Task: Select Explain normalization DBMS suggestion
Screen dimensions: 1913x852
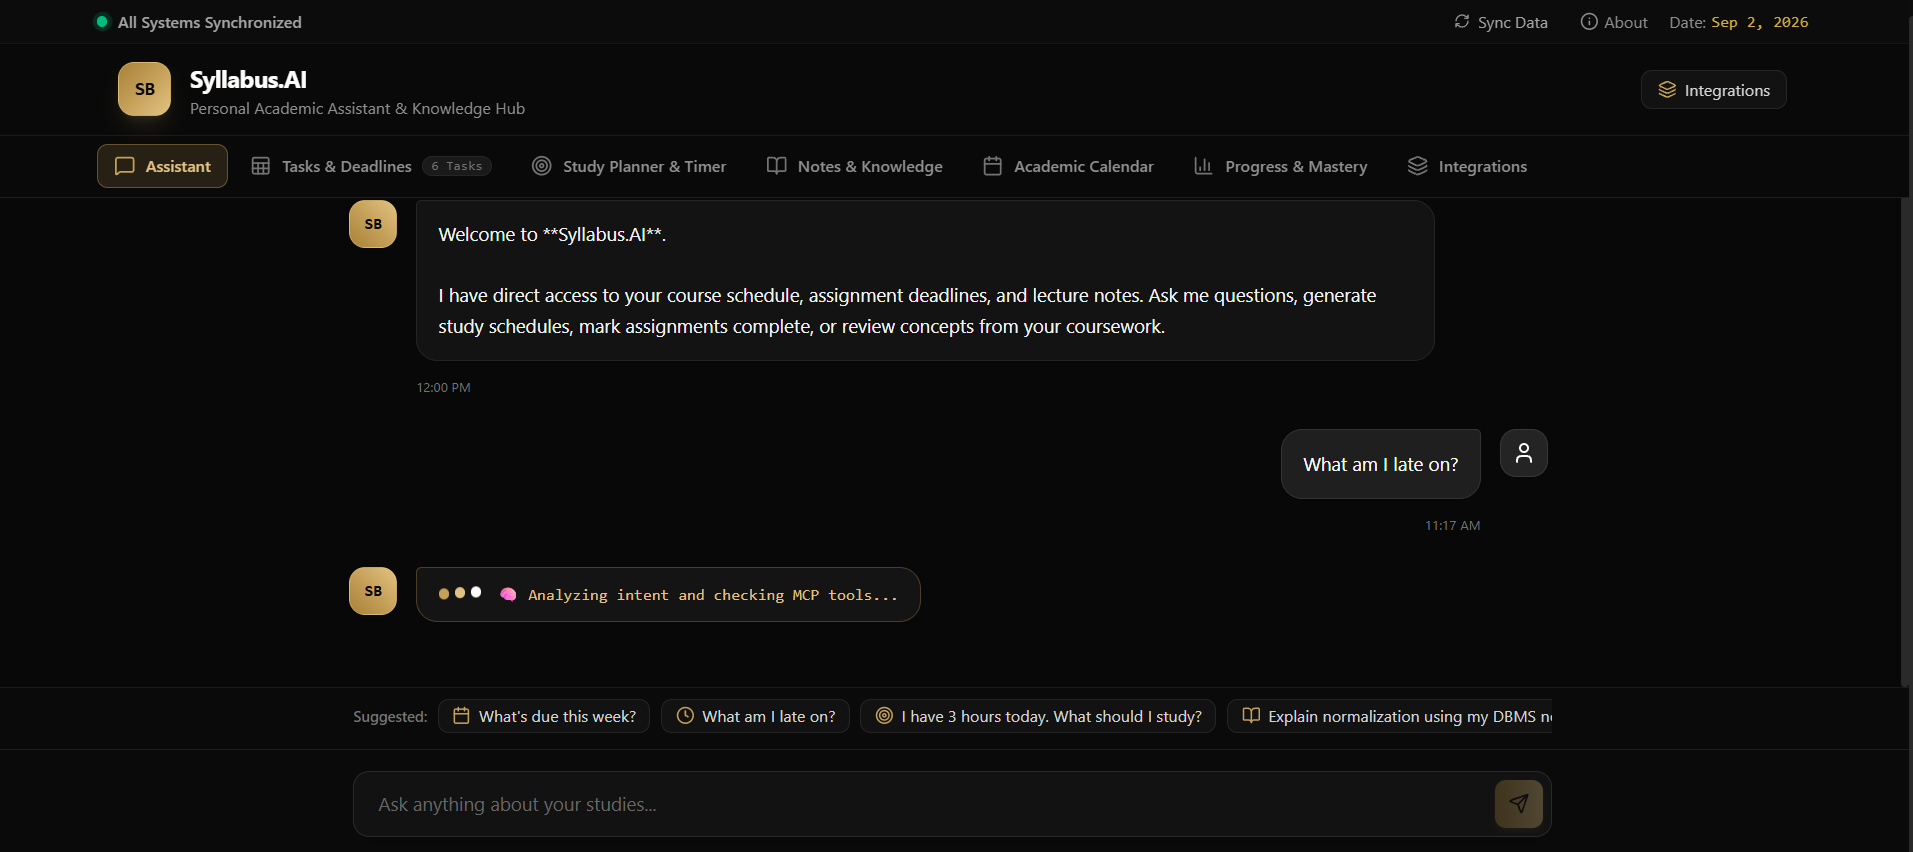Action: point(1390,716)
